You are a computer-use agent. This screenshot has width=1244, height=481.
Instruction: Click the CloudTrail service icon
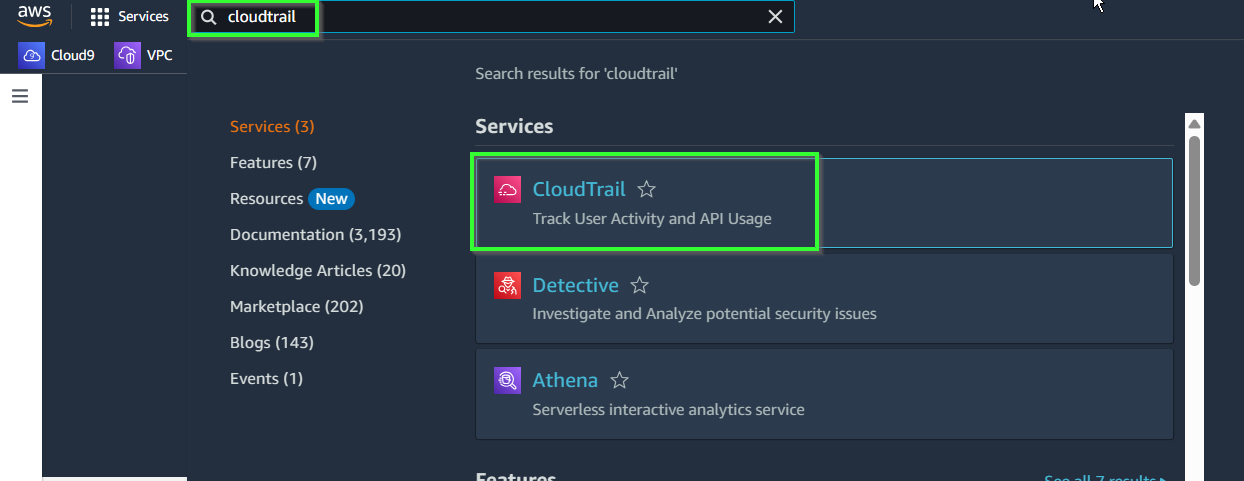point(508,190)
